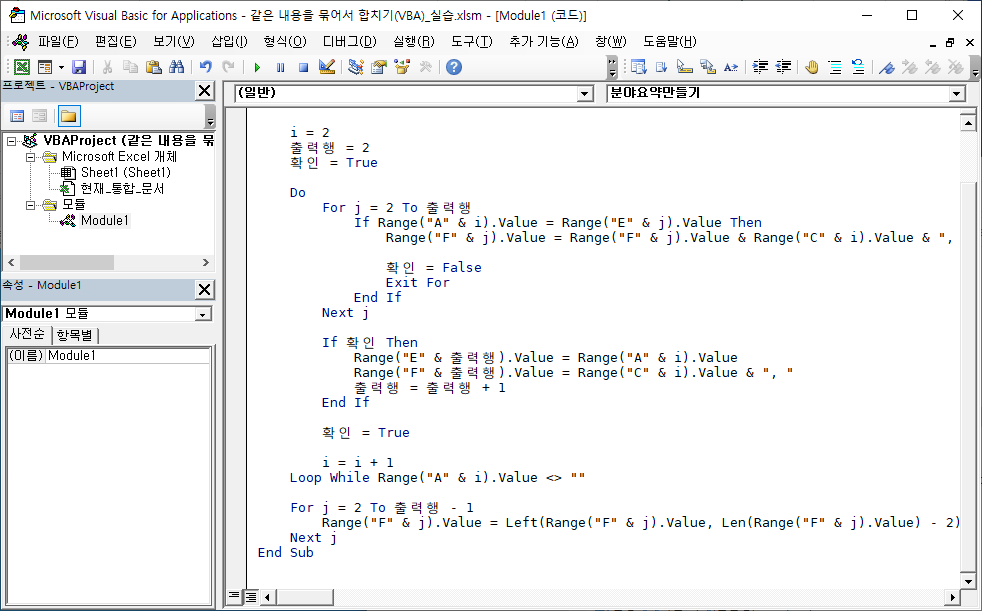
Task: Open the Object Browser icon
Action: [402, 67]
